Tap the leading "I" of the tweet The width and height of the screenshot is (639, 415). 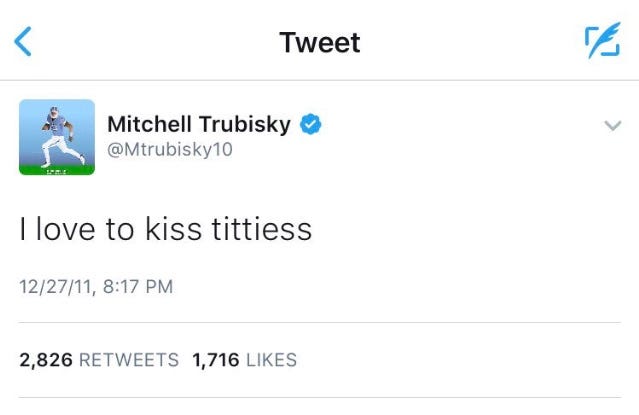[24, 230]
